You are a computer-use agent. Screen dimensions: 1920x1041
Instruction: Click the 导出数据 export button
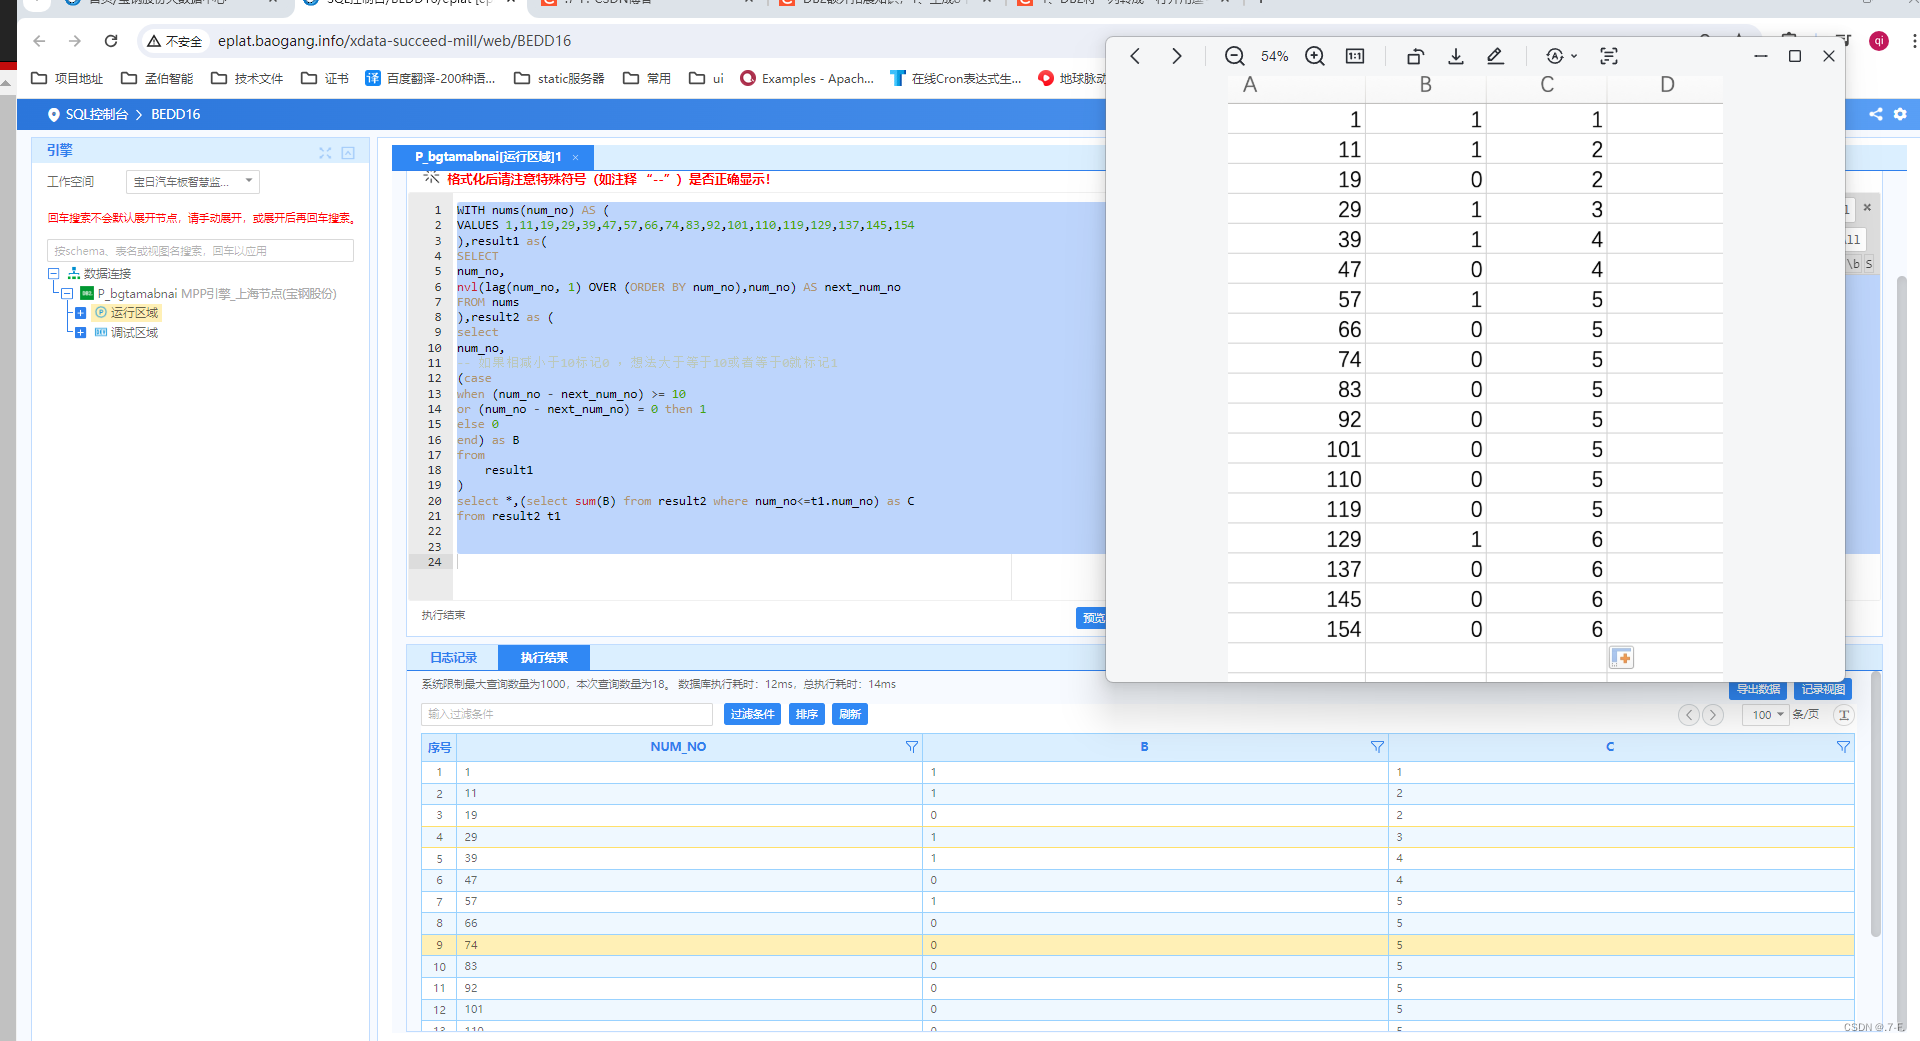pos(1758,689)
